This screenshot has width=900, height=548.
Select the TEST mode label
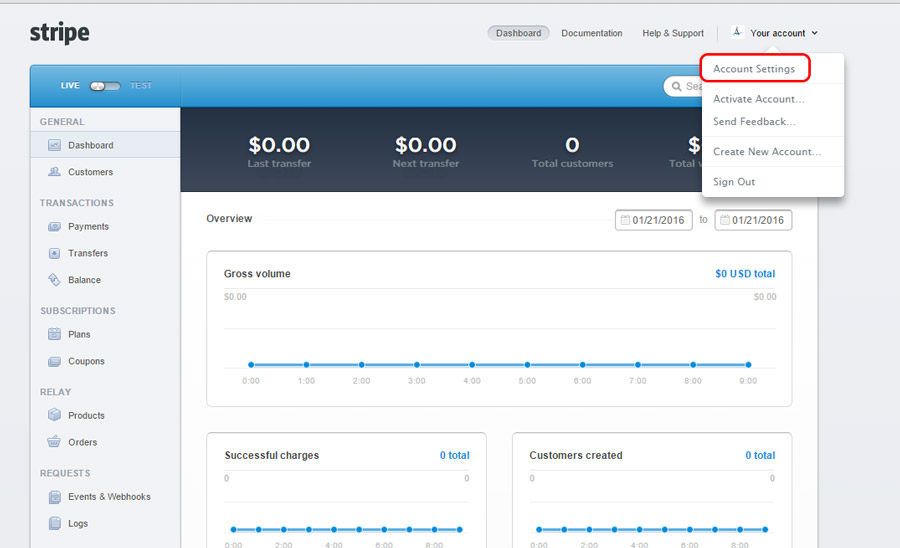[x=141, y=85]
